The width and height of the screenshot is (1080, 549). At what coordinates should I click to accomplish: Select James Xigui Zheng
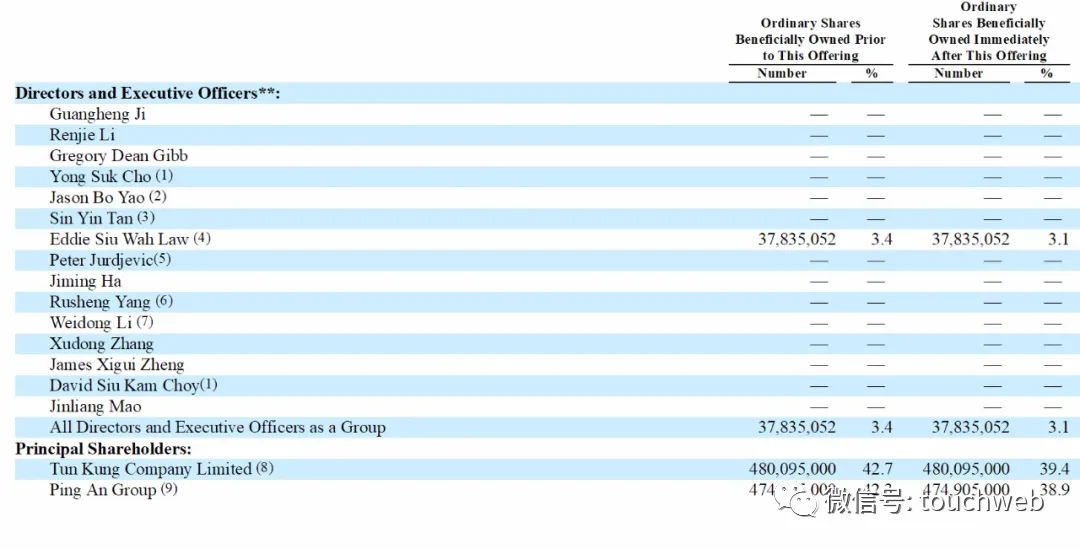tap(116, 364)
